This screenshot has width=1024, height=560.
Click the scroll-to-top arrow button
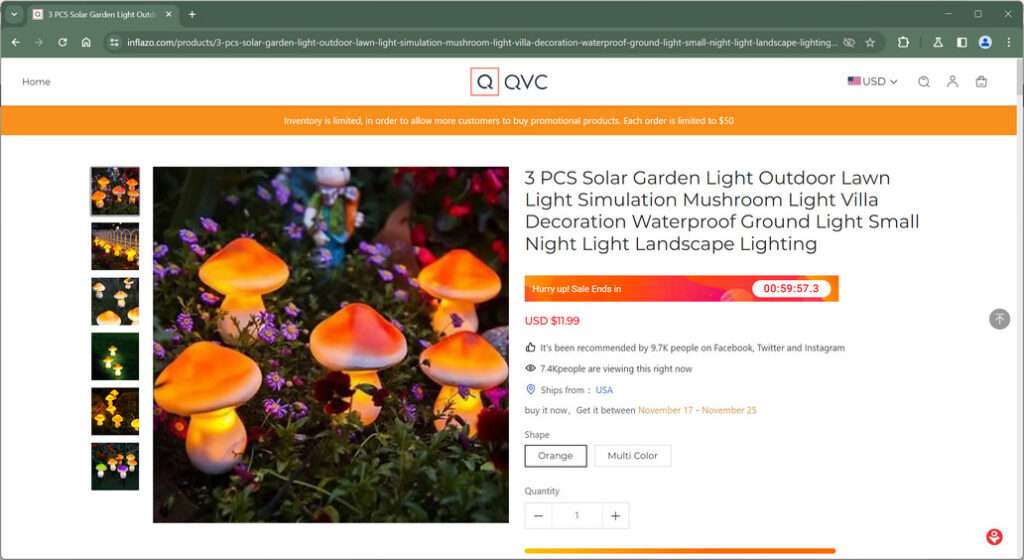coord(998,319)
